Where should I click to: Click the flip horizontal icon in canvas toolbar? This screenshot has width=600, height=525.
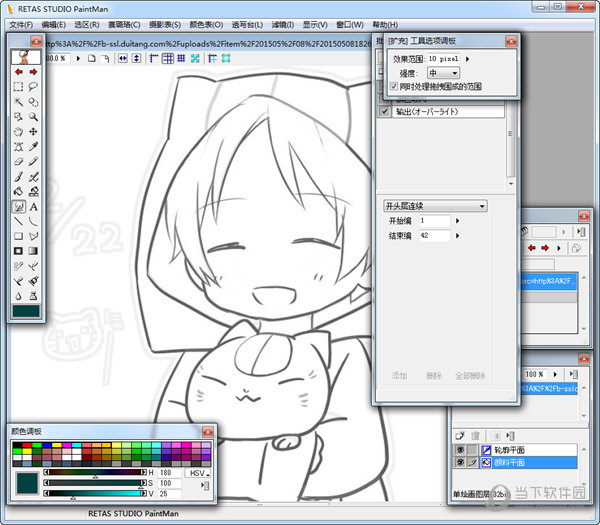[122, 58]
